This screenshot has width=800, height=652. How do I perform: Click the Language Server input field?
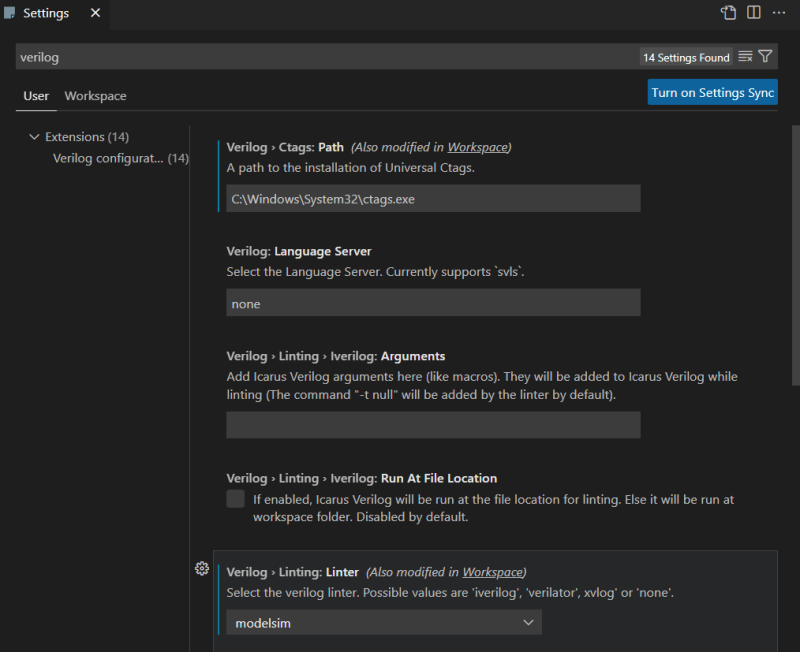coord(433,303)
